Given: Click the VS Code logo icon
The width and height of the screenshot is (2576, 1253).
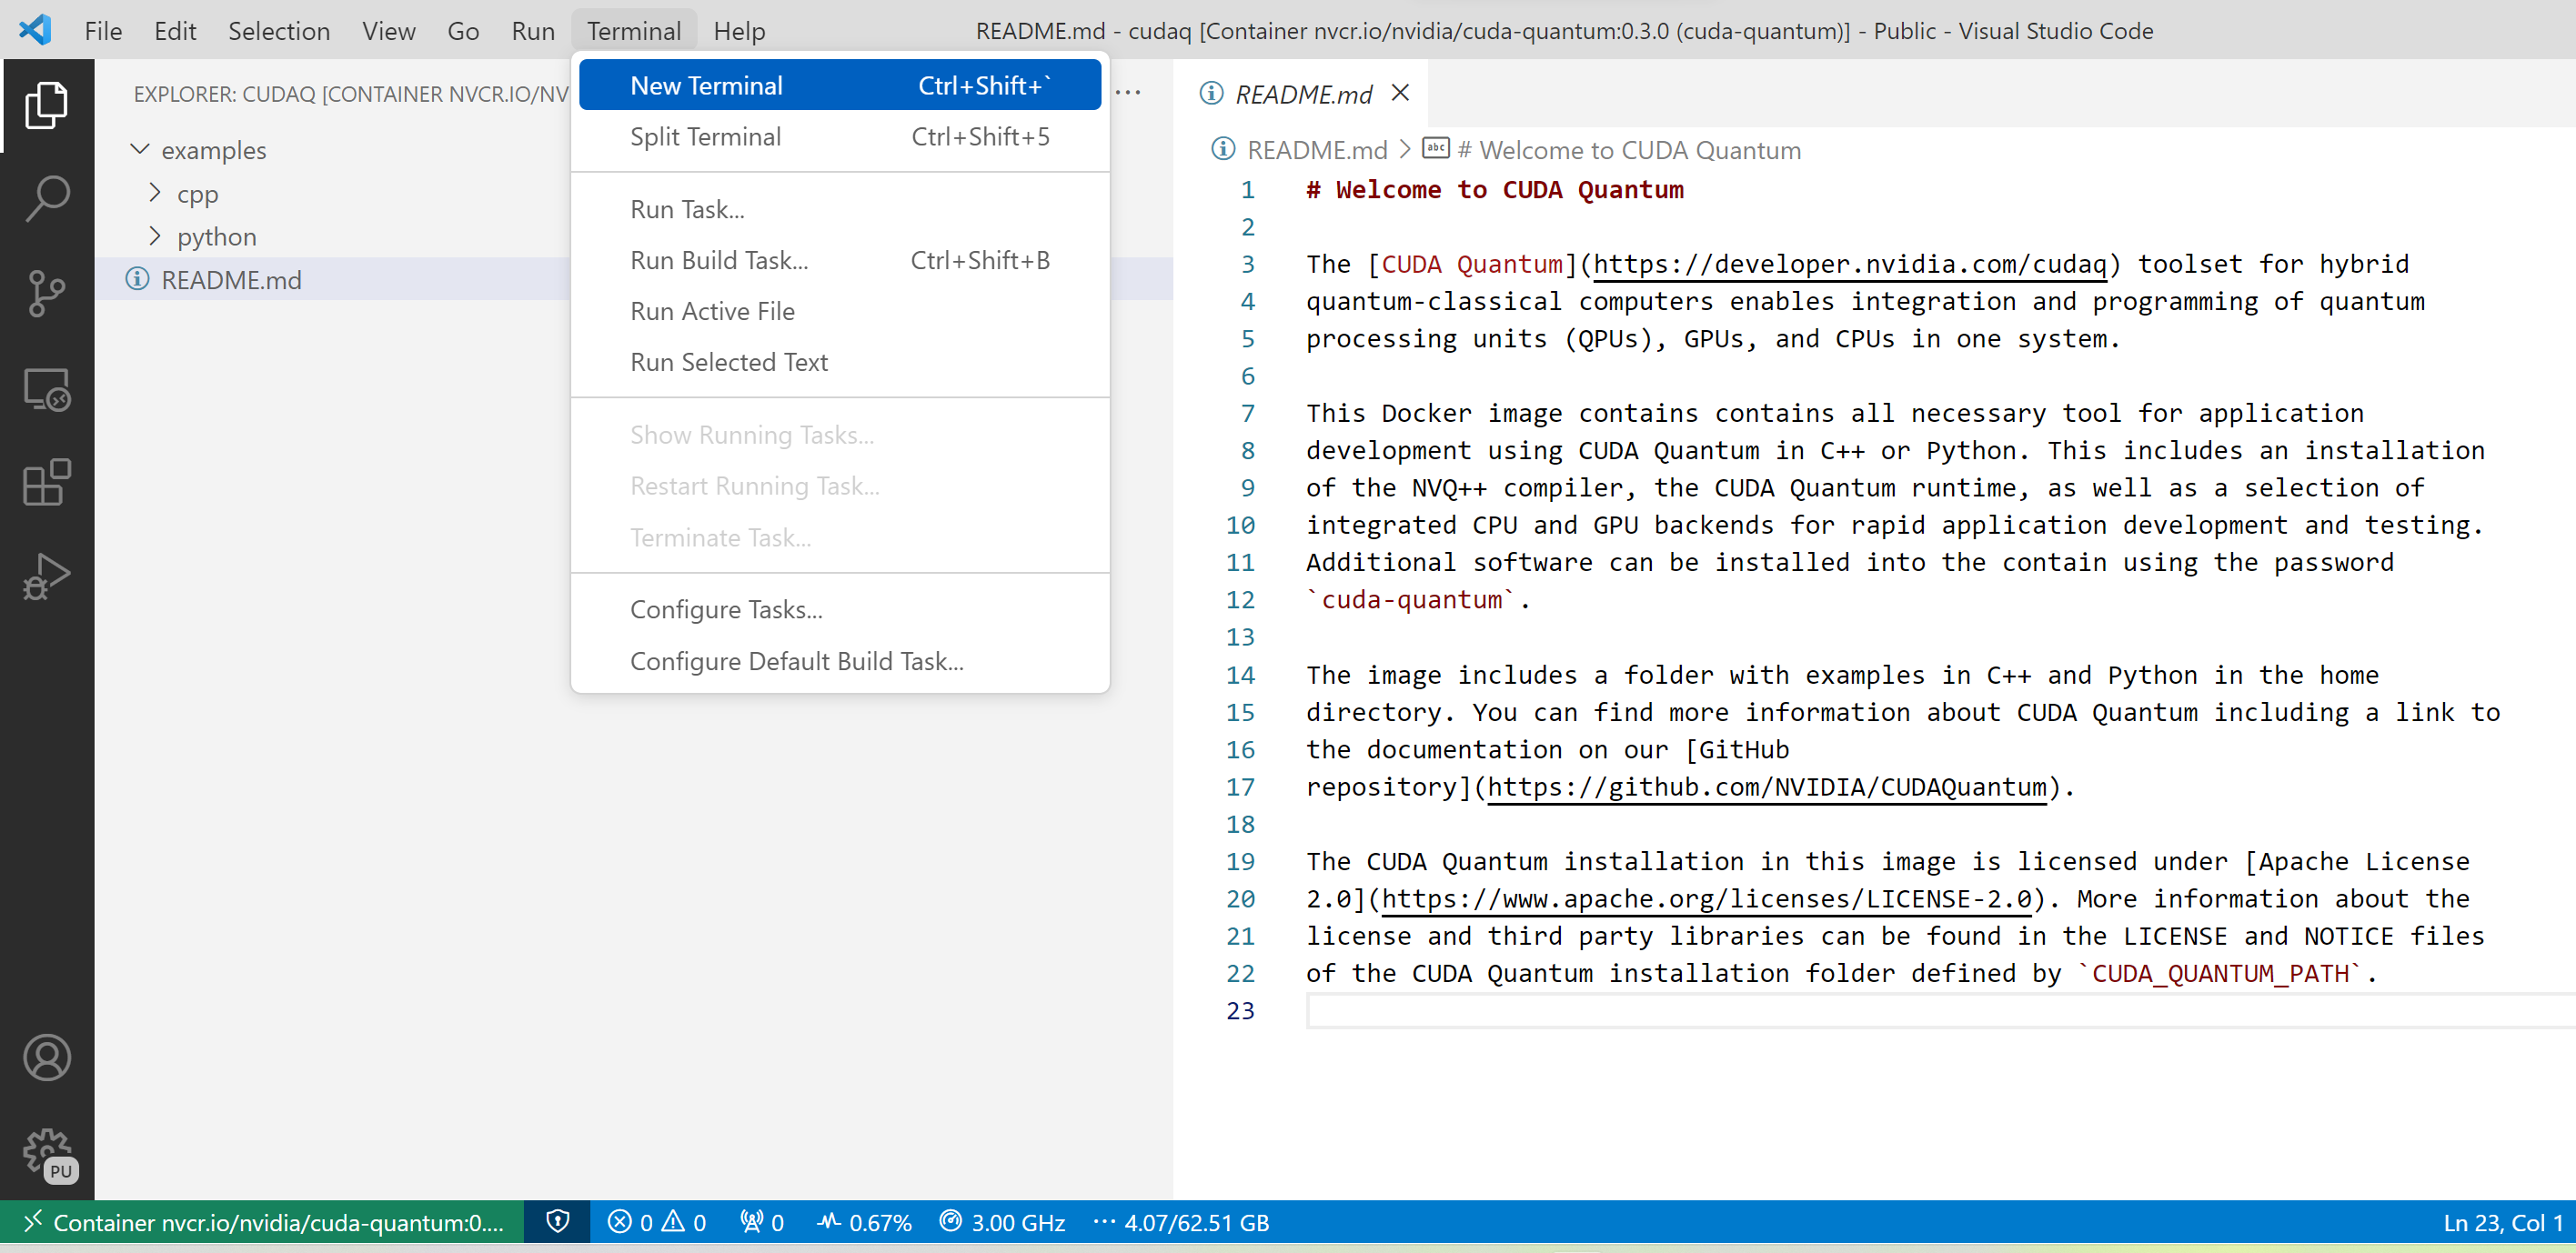Looking at the screenshot, I should pos(34,30).
